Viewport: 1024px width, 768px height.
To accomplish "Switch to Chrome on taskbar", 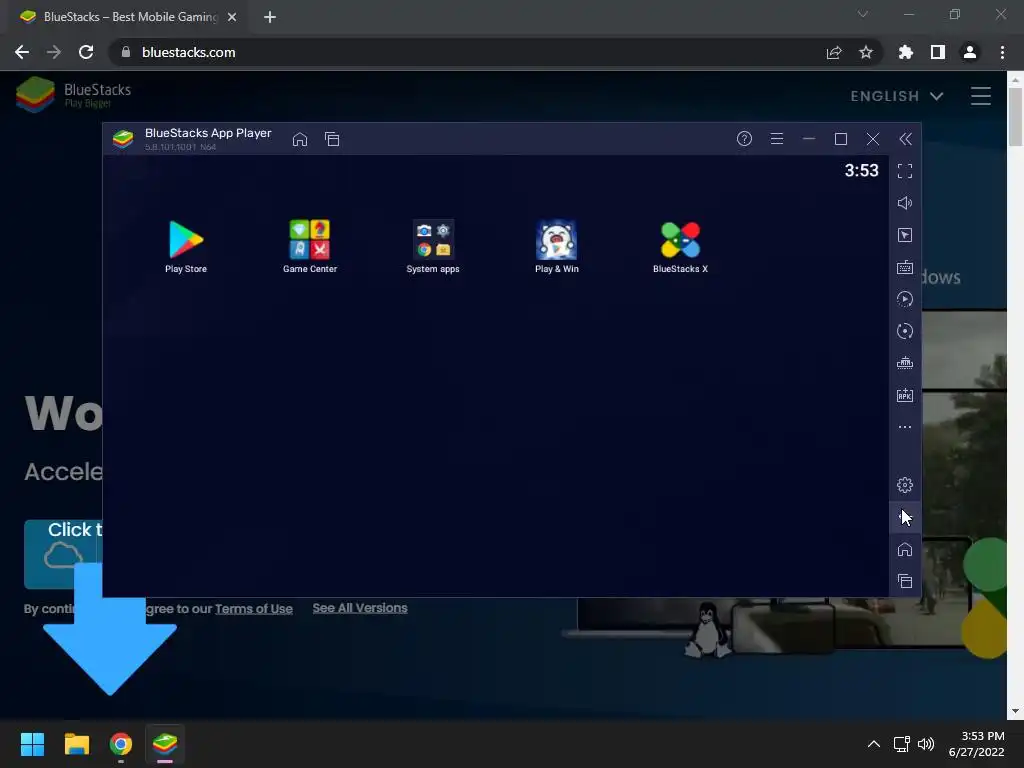I will tap(121, 744).
